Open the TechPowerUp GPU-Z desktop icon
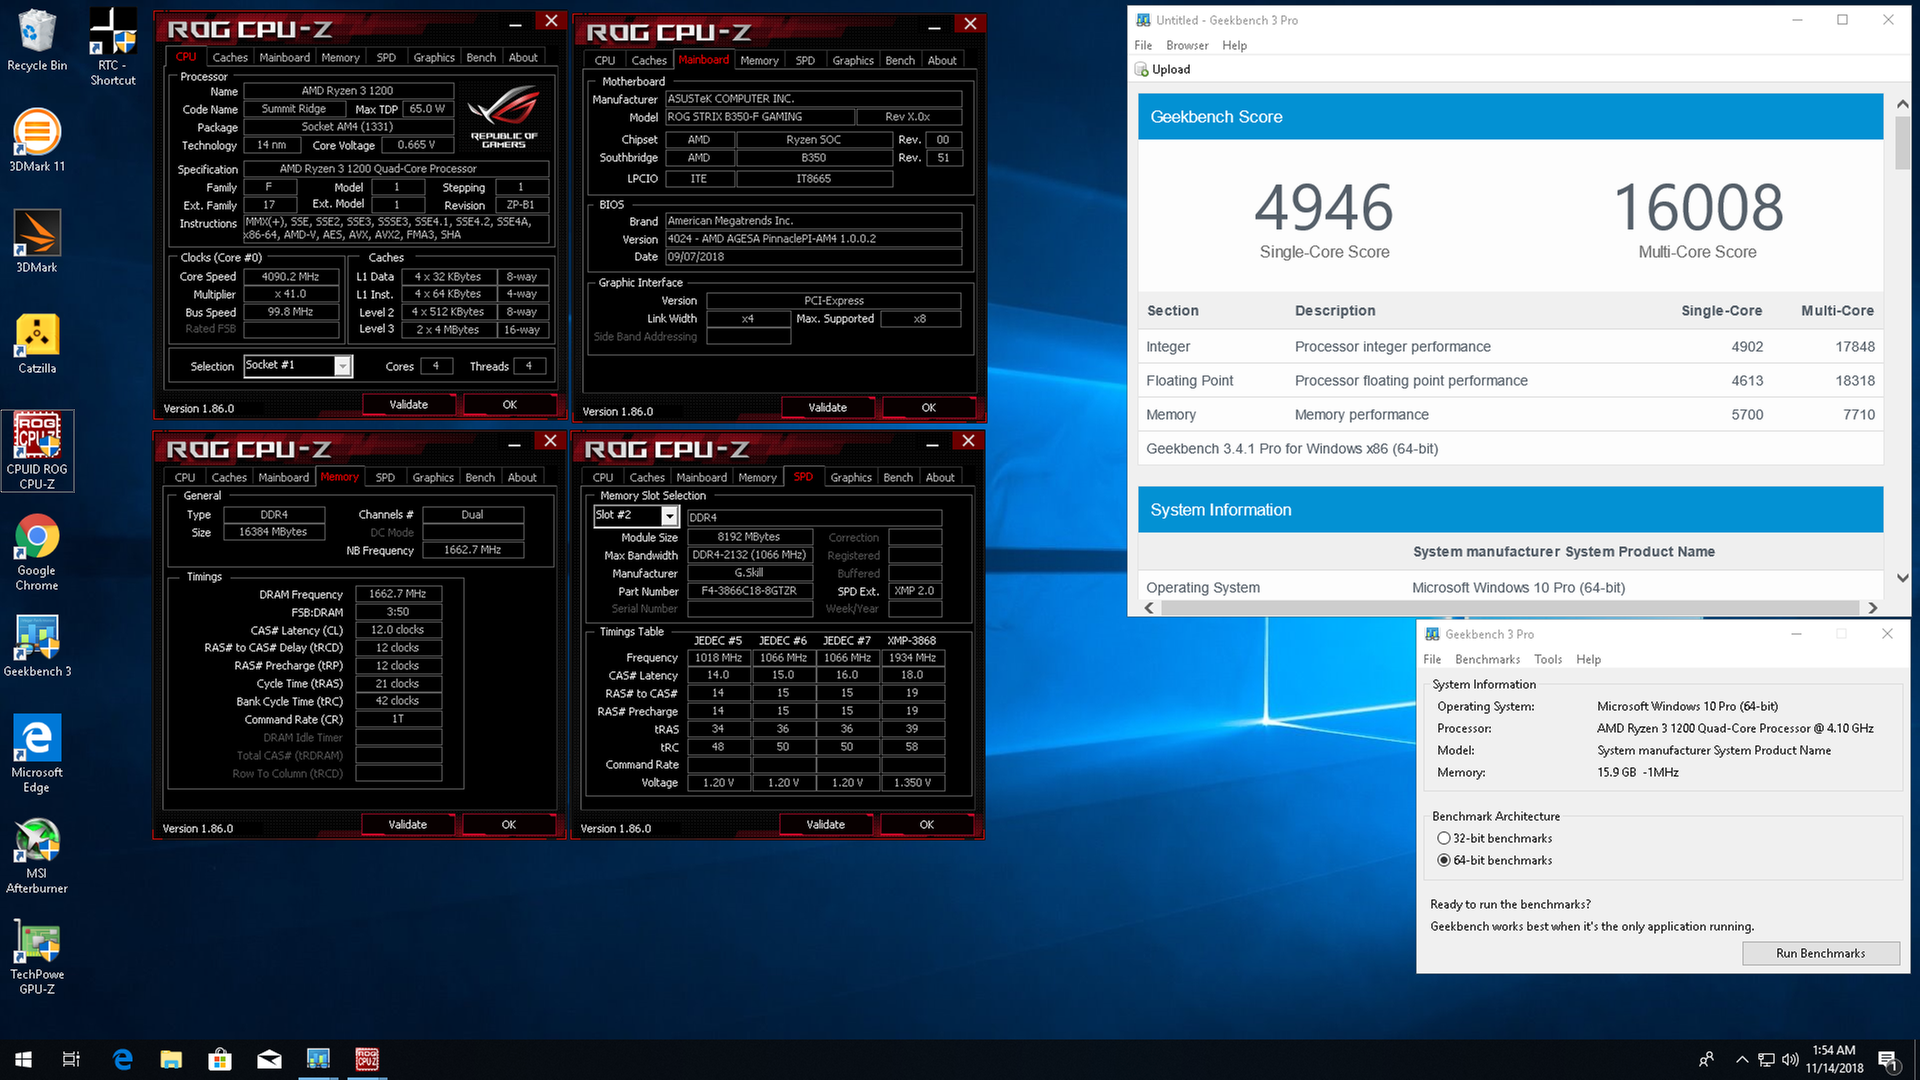This screenshot has height=1080, width=1920. 37,957
